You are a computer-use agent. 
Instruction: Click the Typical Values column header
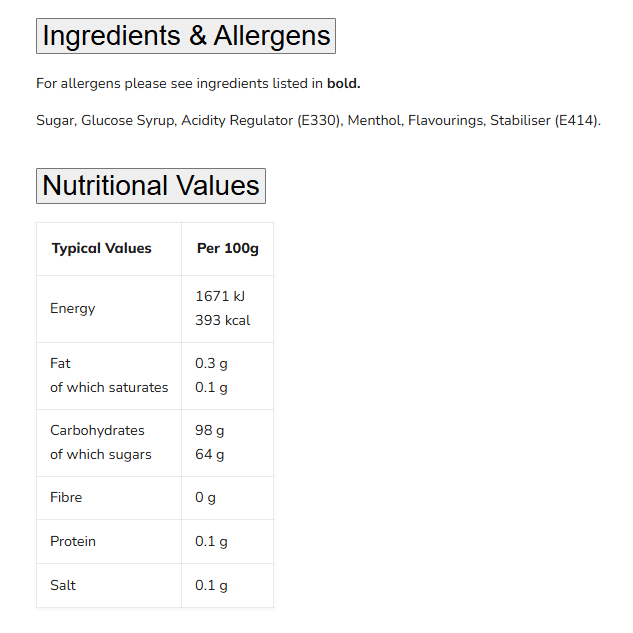(x=102, y=248)
